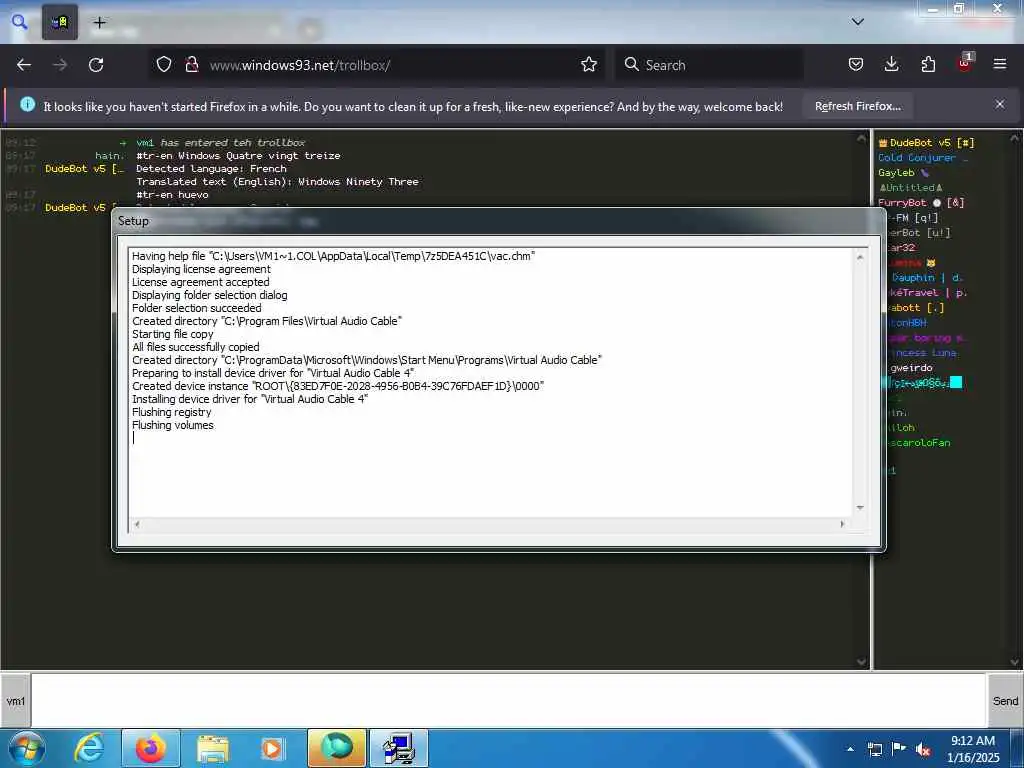Send the trollbox message
The height and width of the screenshot is (768, 1024).
click(1005, 701)
